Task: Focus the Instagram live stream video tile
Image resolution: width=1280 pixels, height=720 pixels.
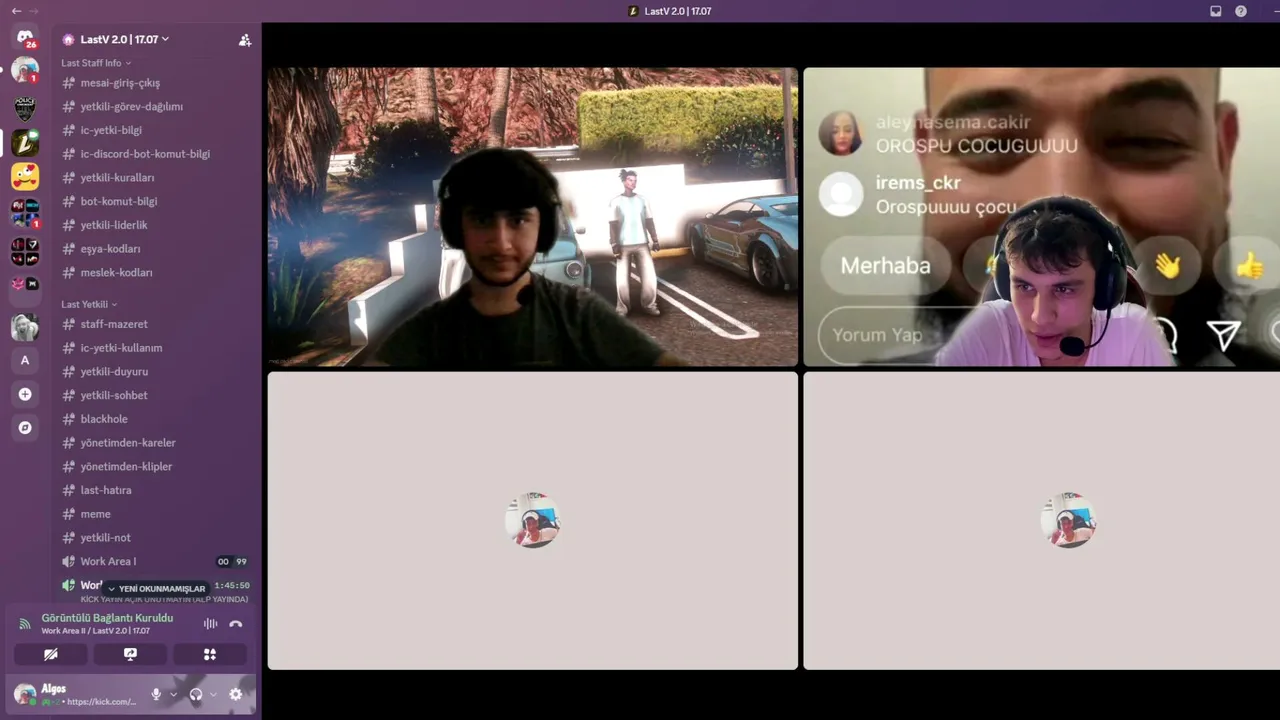Action: click(1041, 217)
